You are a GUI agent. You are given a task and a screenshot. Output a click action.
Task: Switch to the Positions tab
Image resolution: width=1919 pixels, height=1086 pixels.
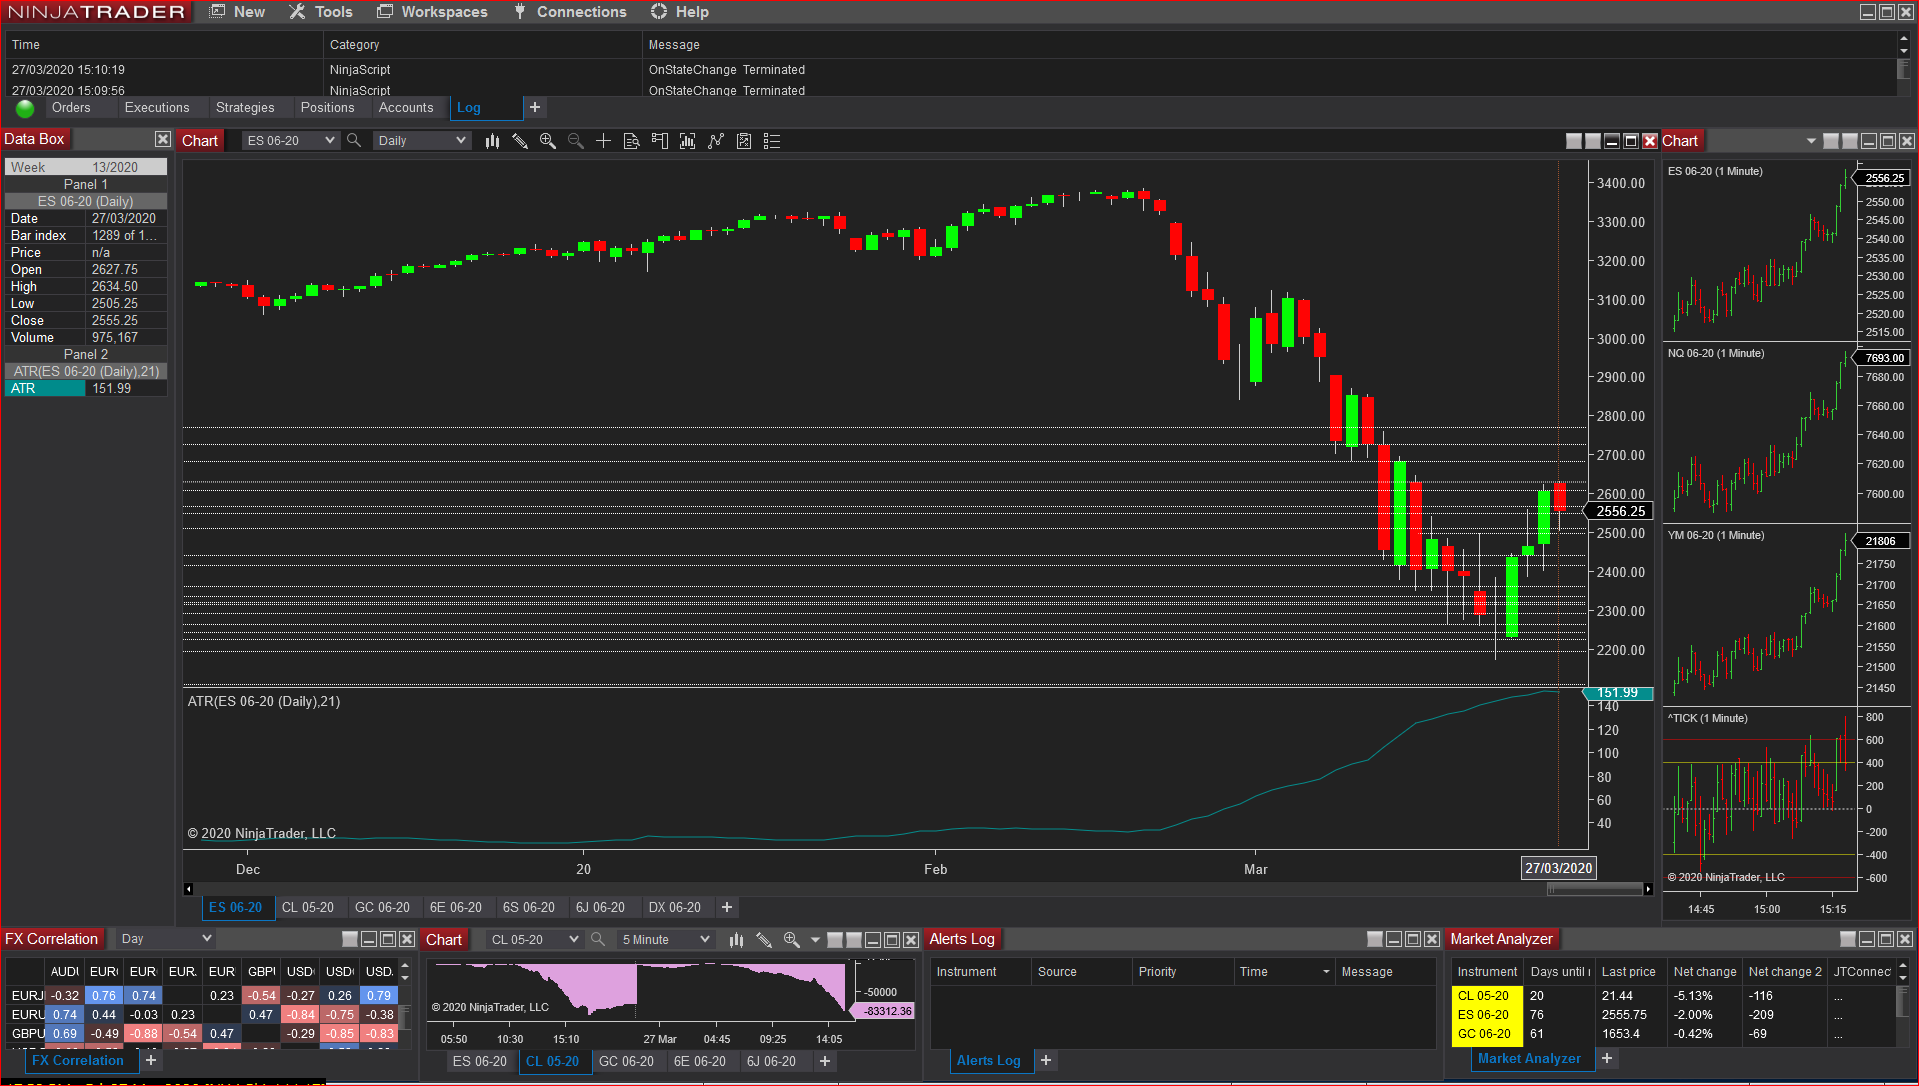point(327,108)
